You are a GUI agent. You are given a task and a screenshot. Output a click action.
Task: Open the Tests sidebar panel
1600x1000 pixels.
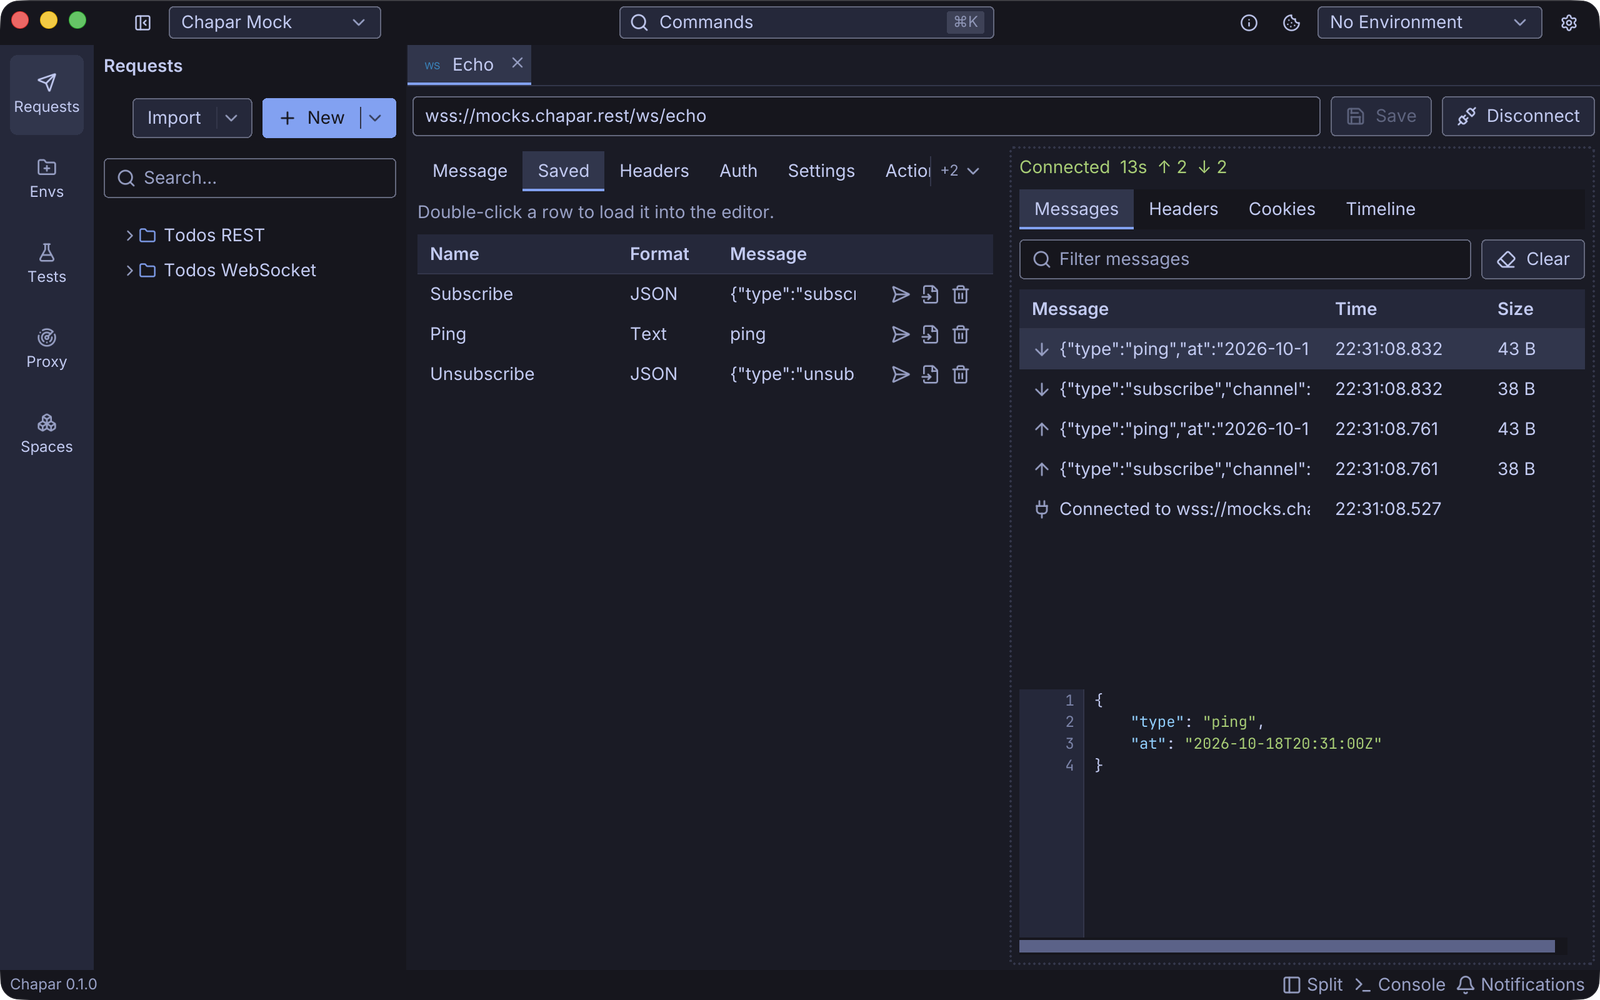(46, 264)
